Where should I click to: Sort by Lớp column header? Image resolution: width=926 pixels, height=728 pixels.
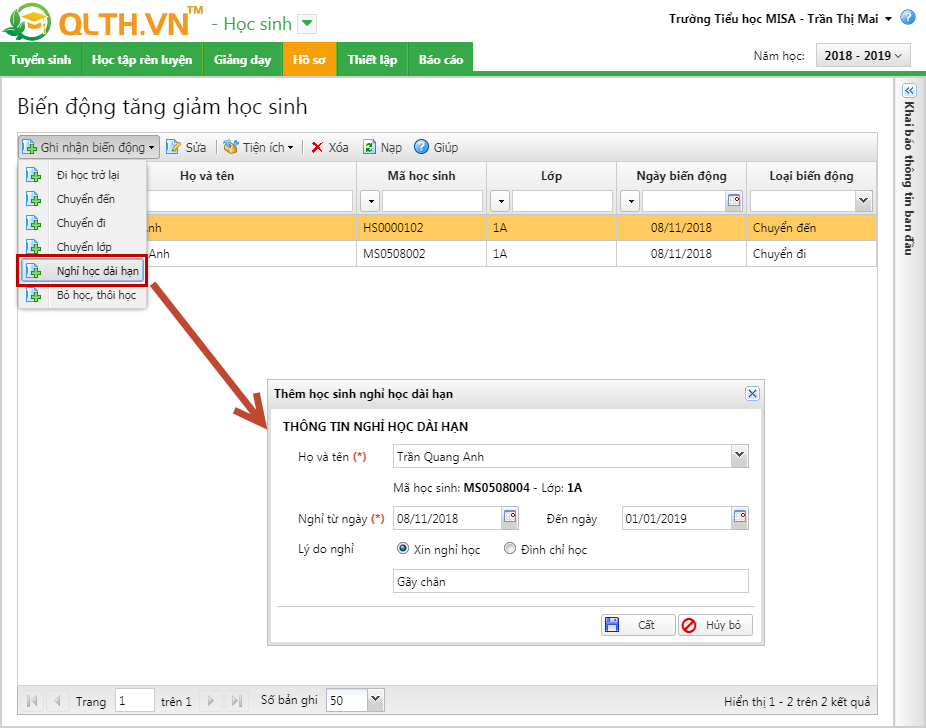(x=551, y=176)
